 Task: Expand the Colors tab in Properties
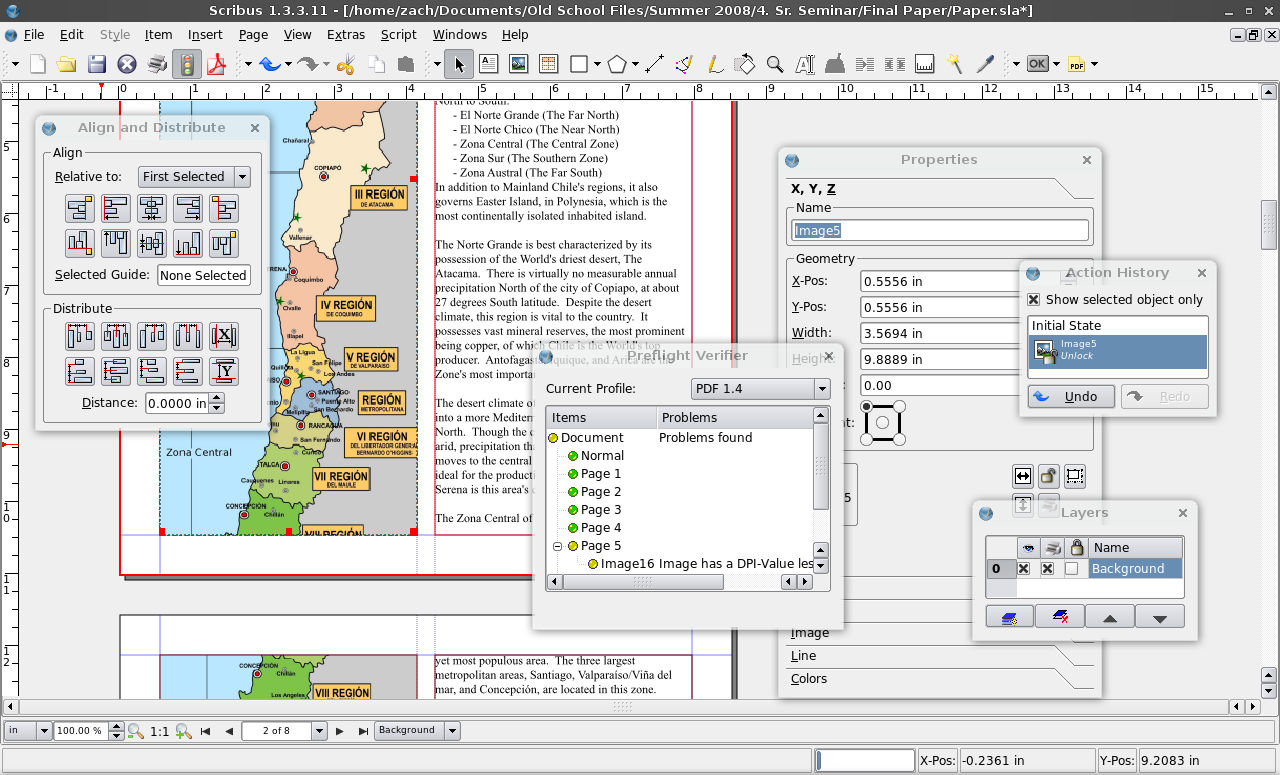(809, 679)
